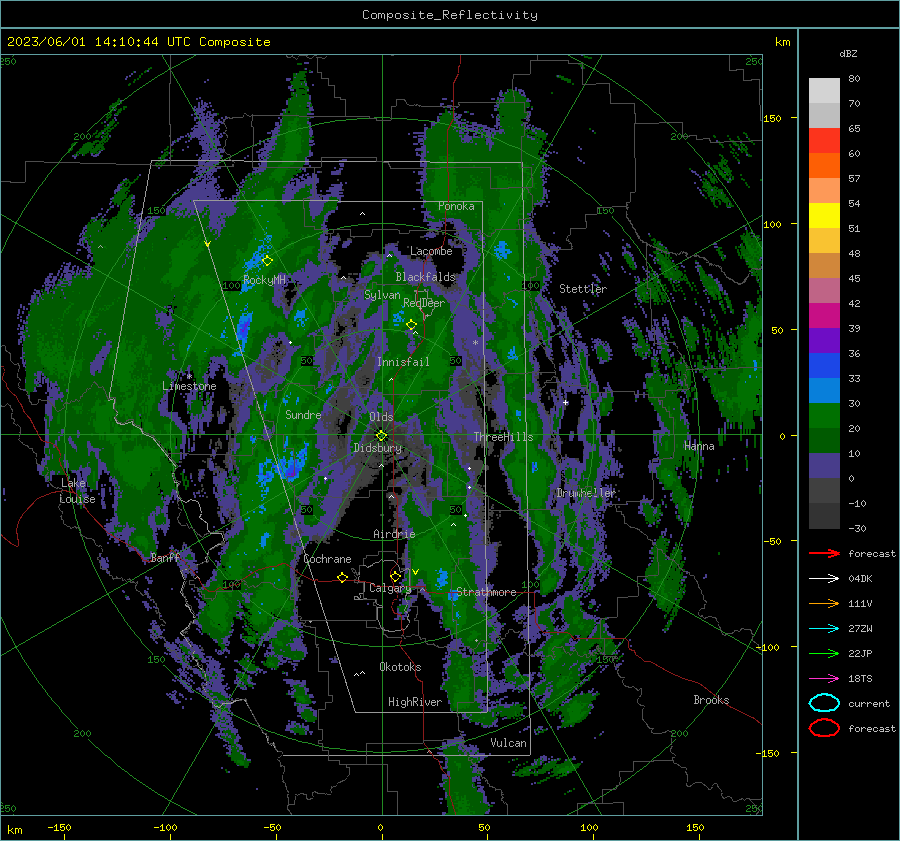Click the Innisfail town label
Screen dimensions: 900x841
[403, 362]
